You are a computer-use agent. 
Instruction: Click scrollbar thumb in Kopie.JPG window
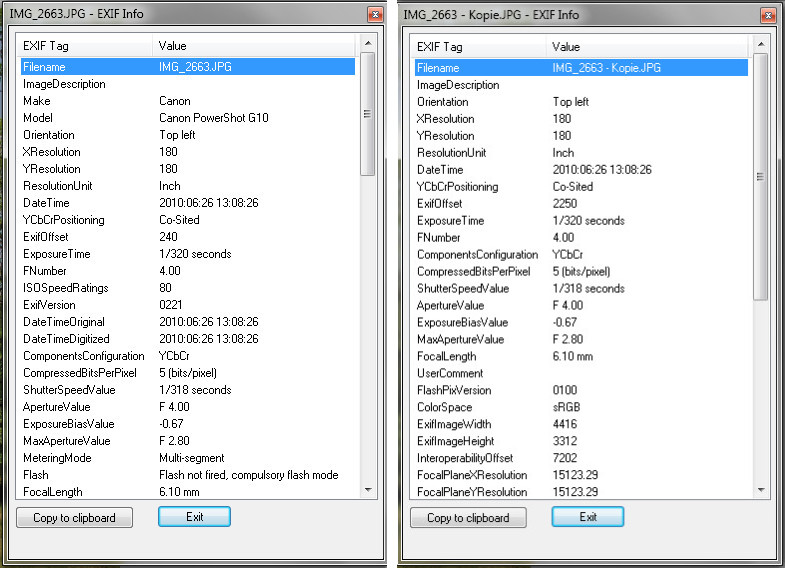761,177
